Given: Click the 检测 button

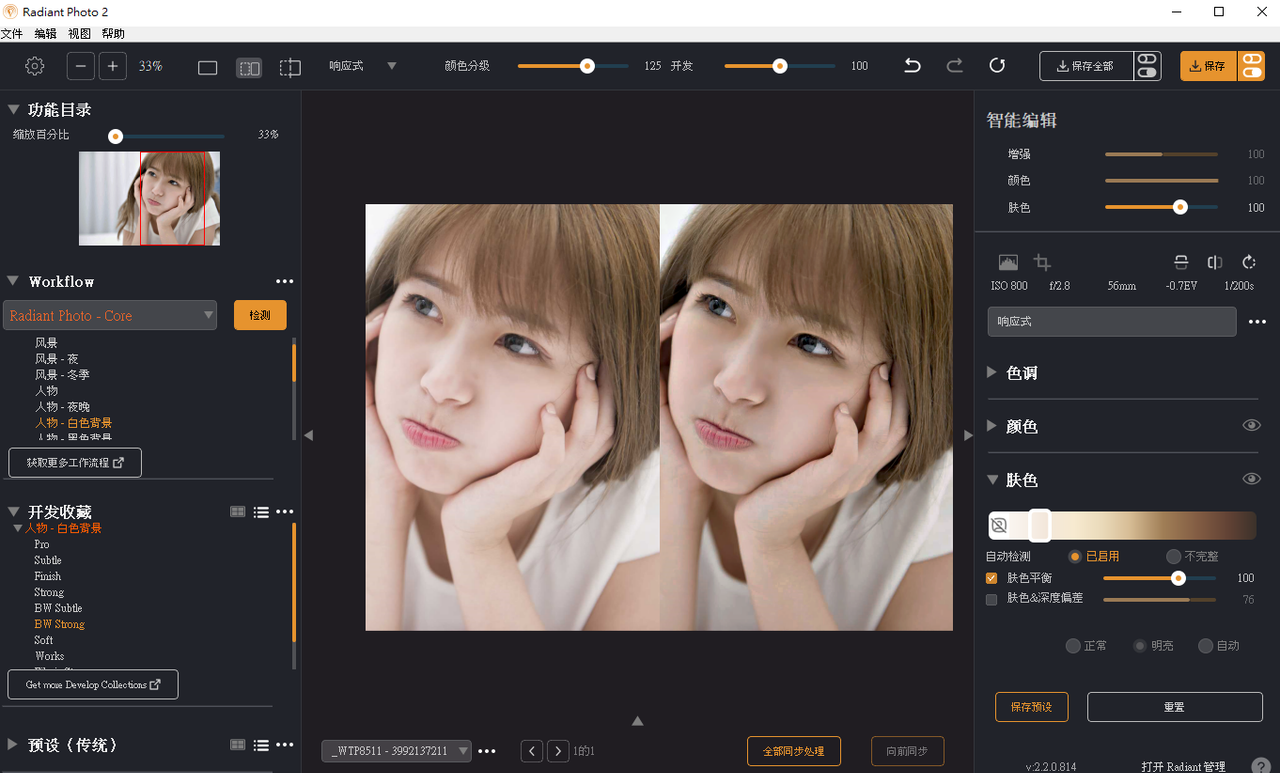Looking at the screenshot, I should (260, 315).
